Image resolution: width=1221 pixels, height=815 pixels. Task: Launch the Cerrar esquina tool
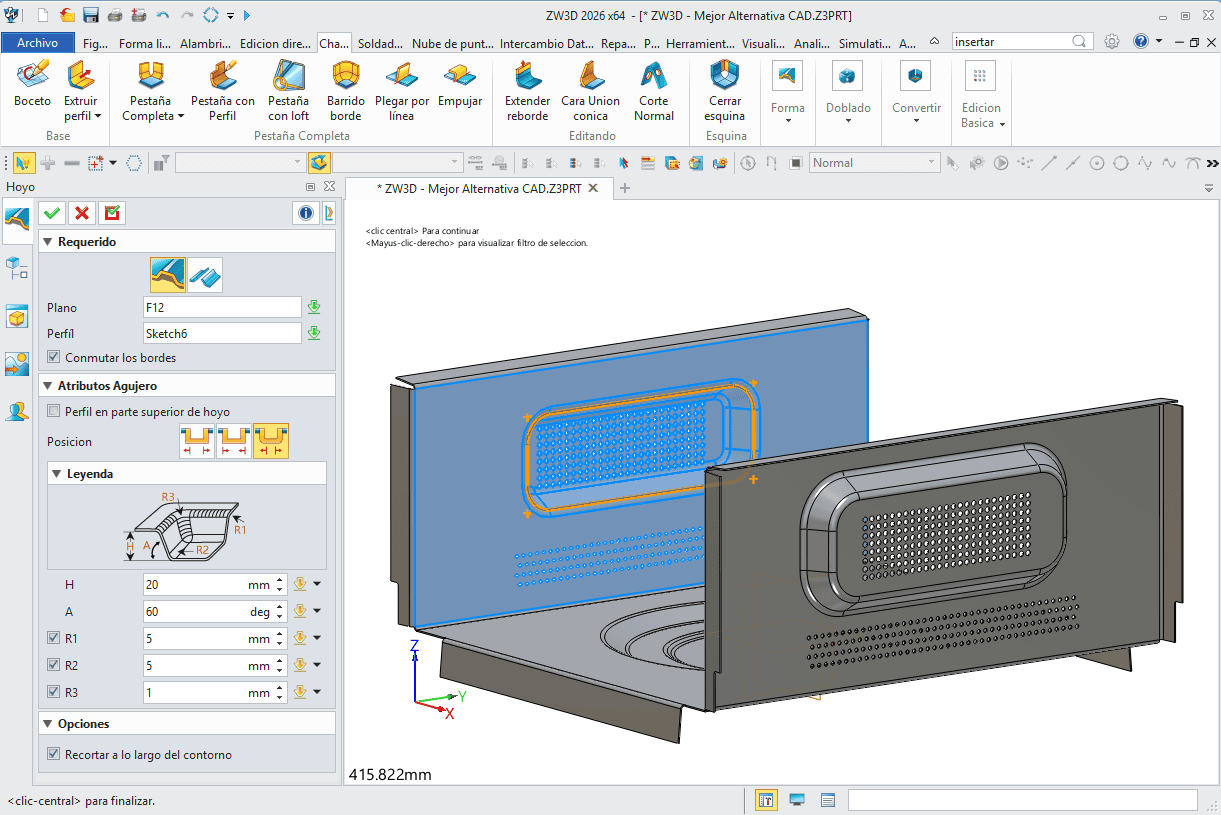tap(725, 90)
